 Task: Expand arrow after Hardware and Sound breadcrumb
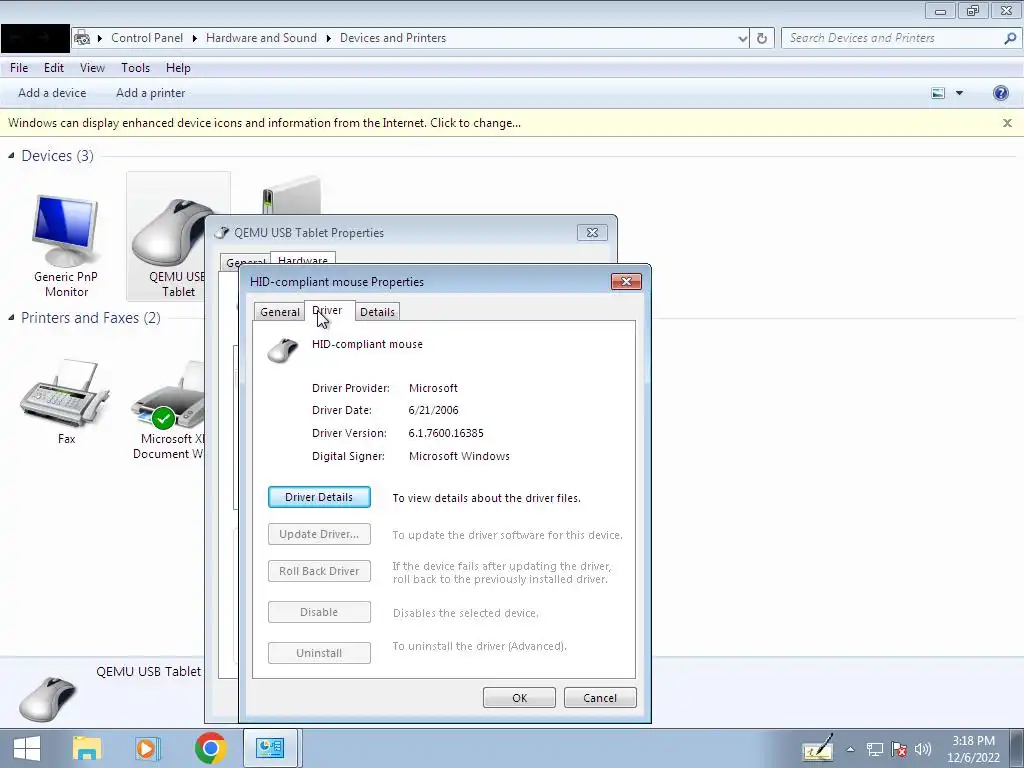(x=328, y=38)
